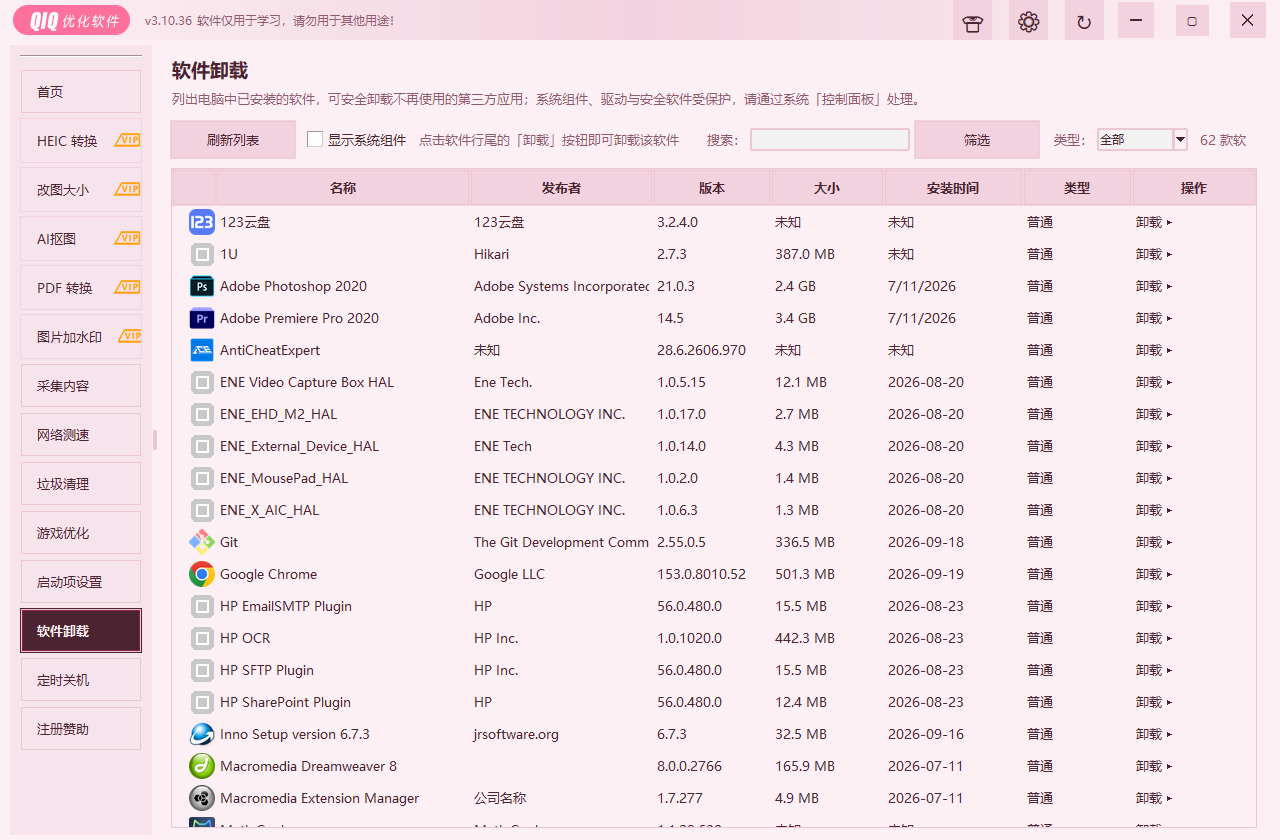The image size is (1280, 840).
Task: Sort the list by 发布者 column header
Action: pyautogui.click(x=561, y=188)
